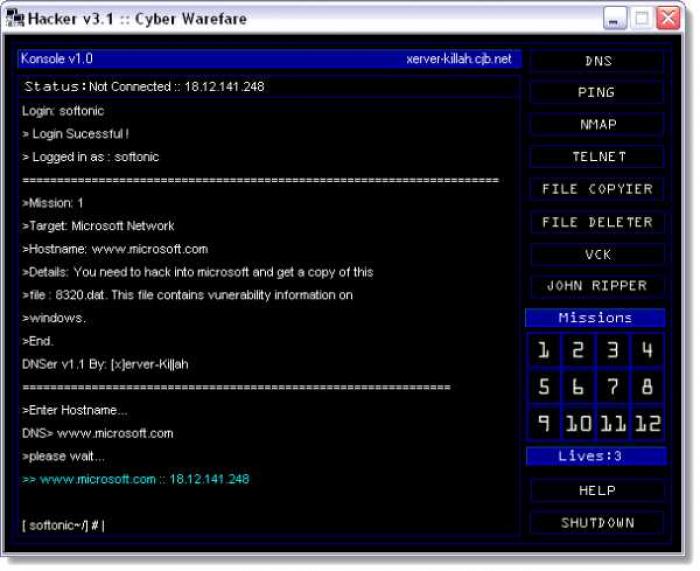The image size is (700, 571).
Task: Click the xerver-killah.cjb.net link
Action: 458,59
